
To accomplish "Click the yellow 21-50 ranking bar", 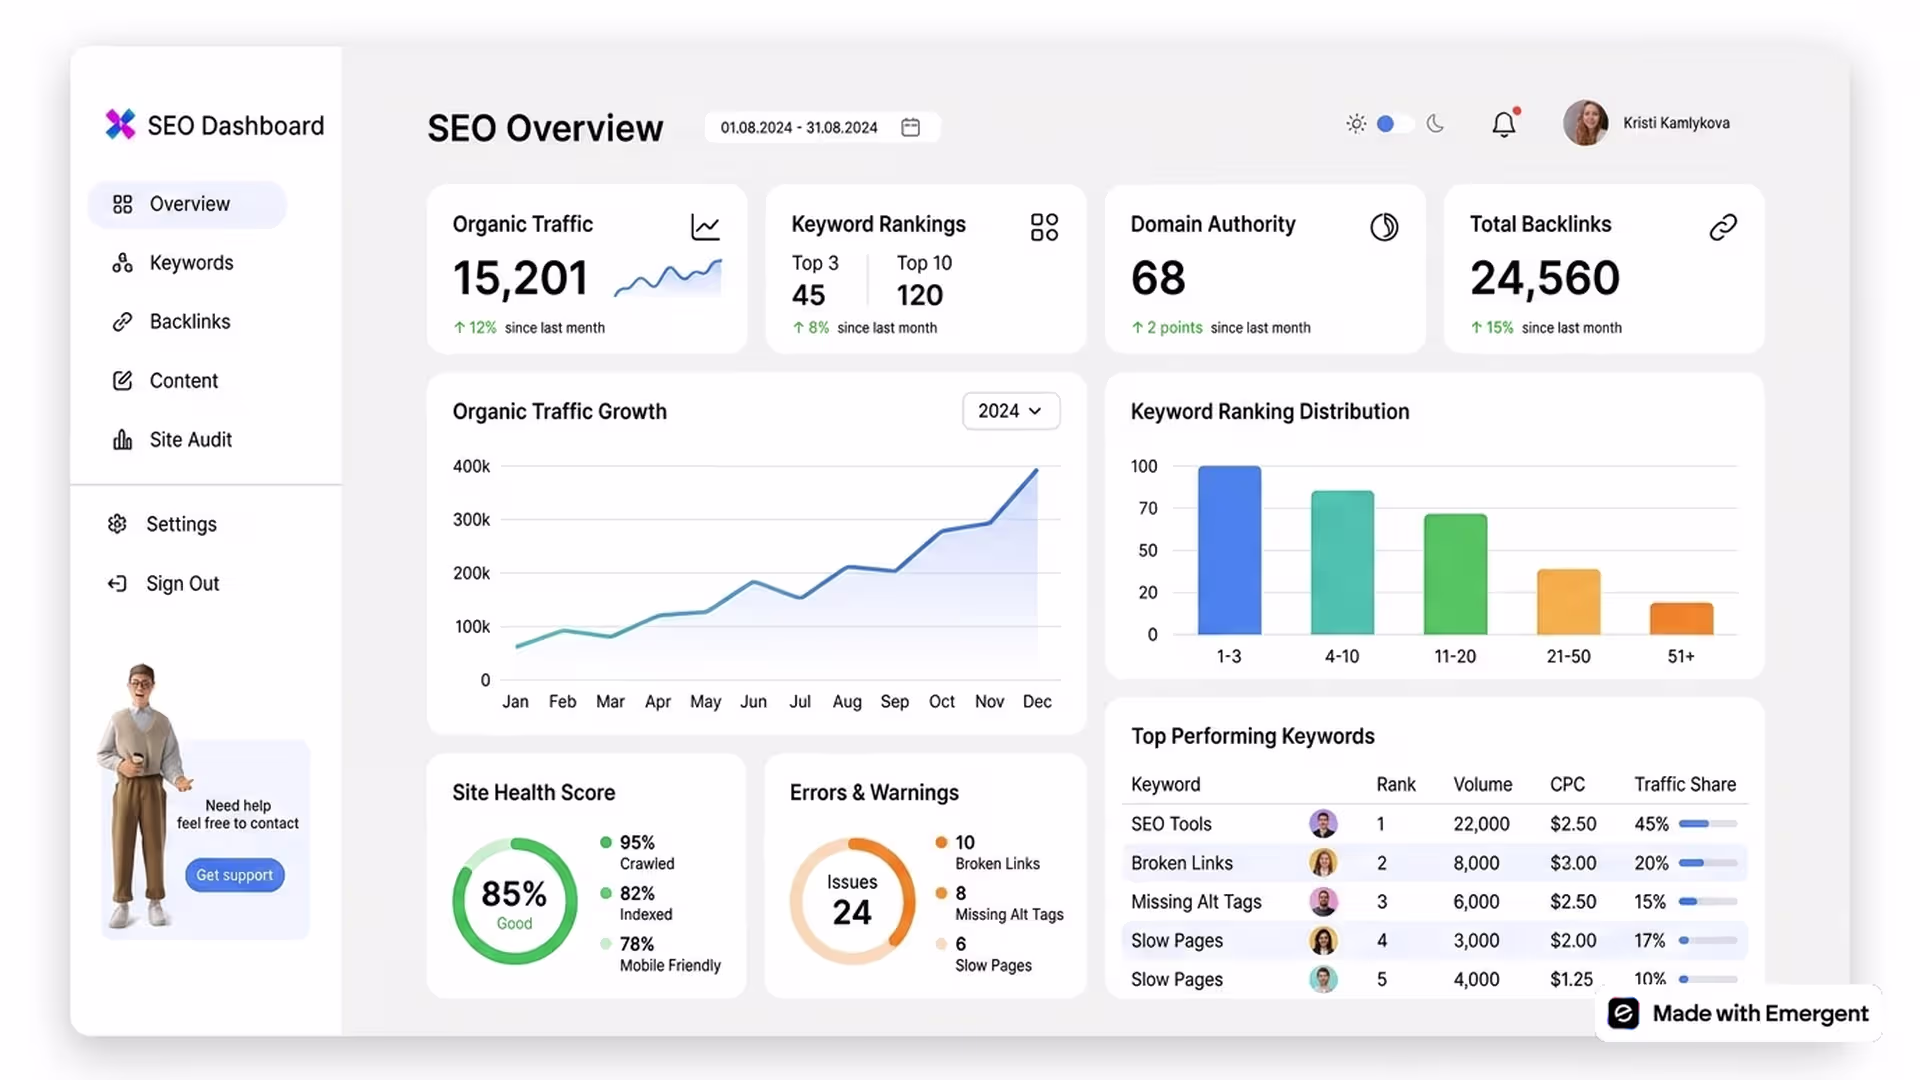I will [x=1568, y=602].
